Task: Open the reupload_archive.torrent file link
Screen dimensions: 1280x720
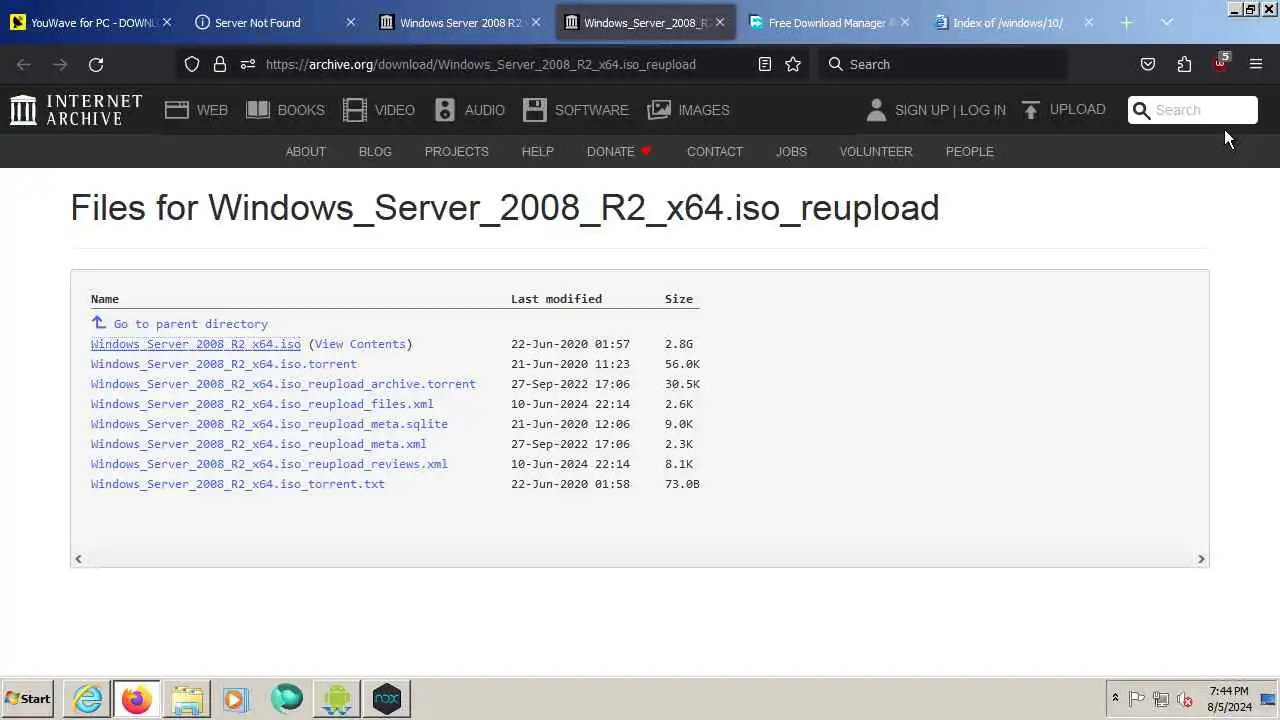Action: click(283, 384)
